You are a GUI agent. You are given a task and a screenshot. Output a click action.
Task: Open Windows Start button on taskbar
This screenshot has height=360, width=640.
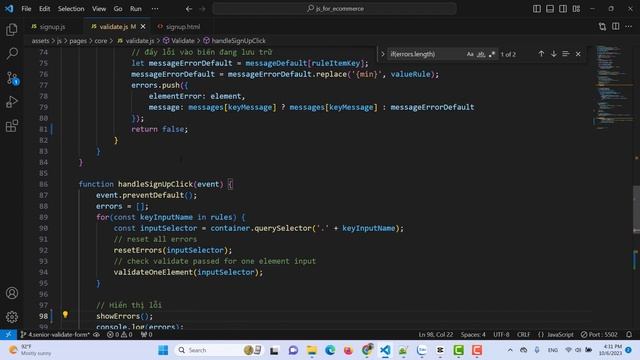pos(163,350)
